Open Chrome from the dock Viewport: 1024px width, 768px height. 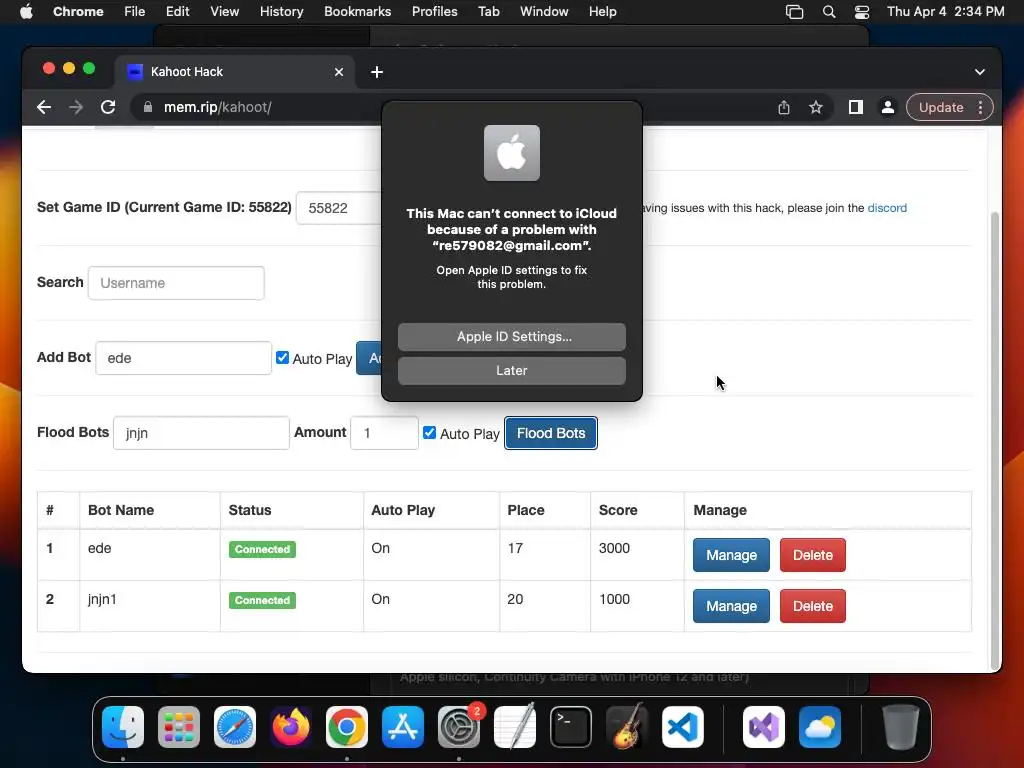[x=347, y=727]
